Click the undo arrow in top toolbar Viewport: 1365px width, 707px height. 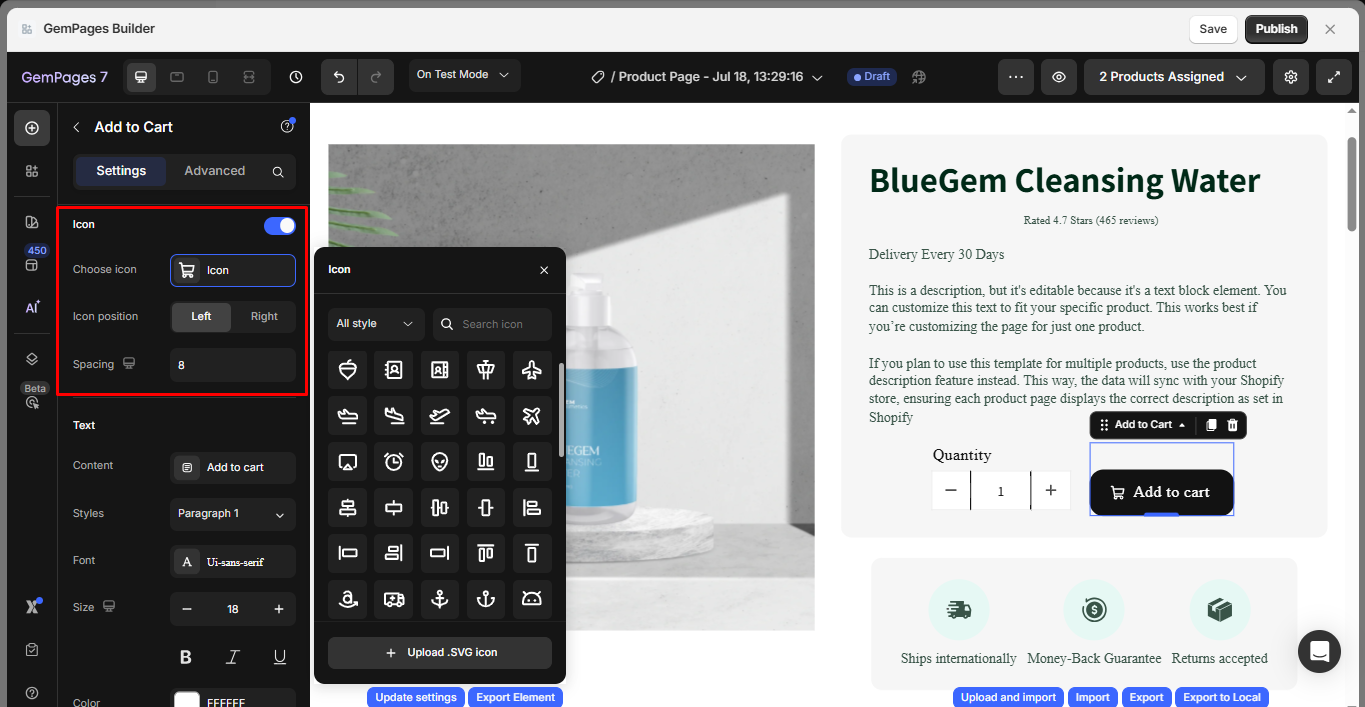(339, 77)
